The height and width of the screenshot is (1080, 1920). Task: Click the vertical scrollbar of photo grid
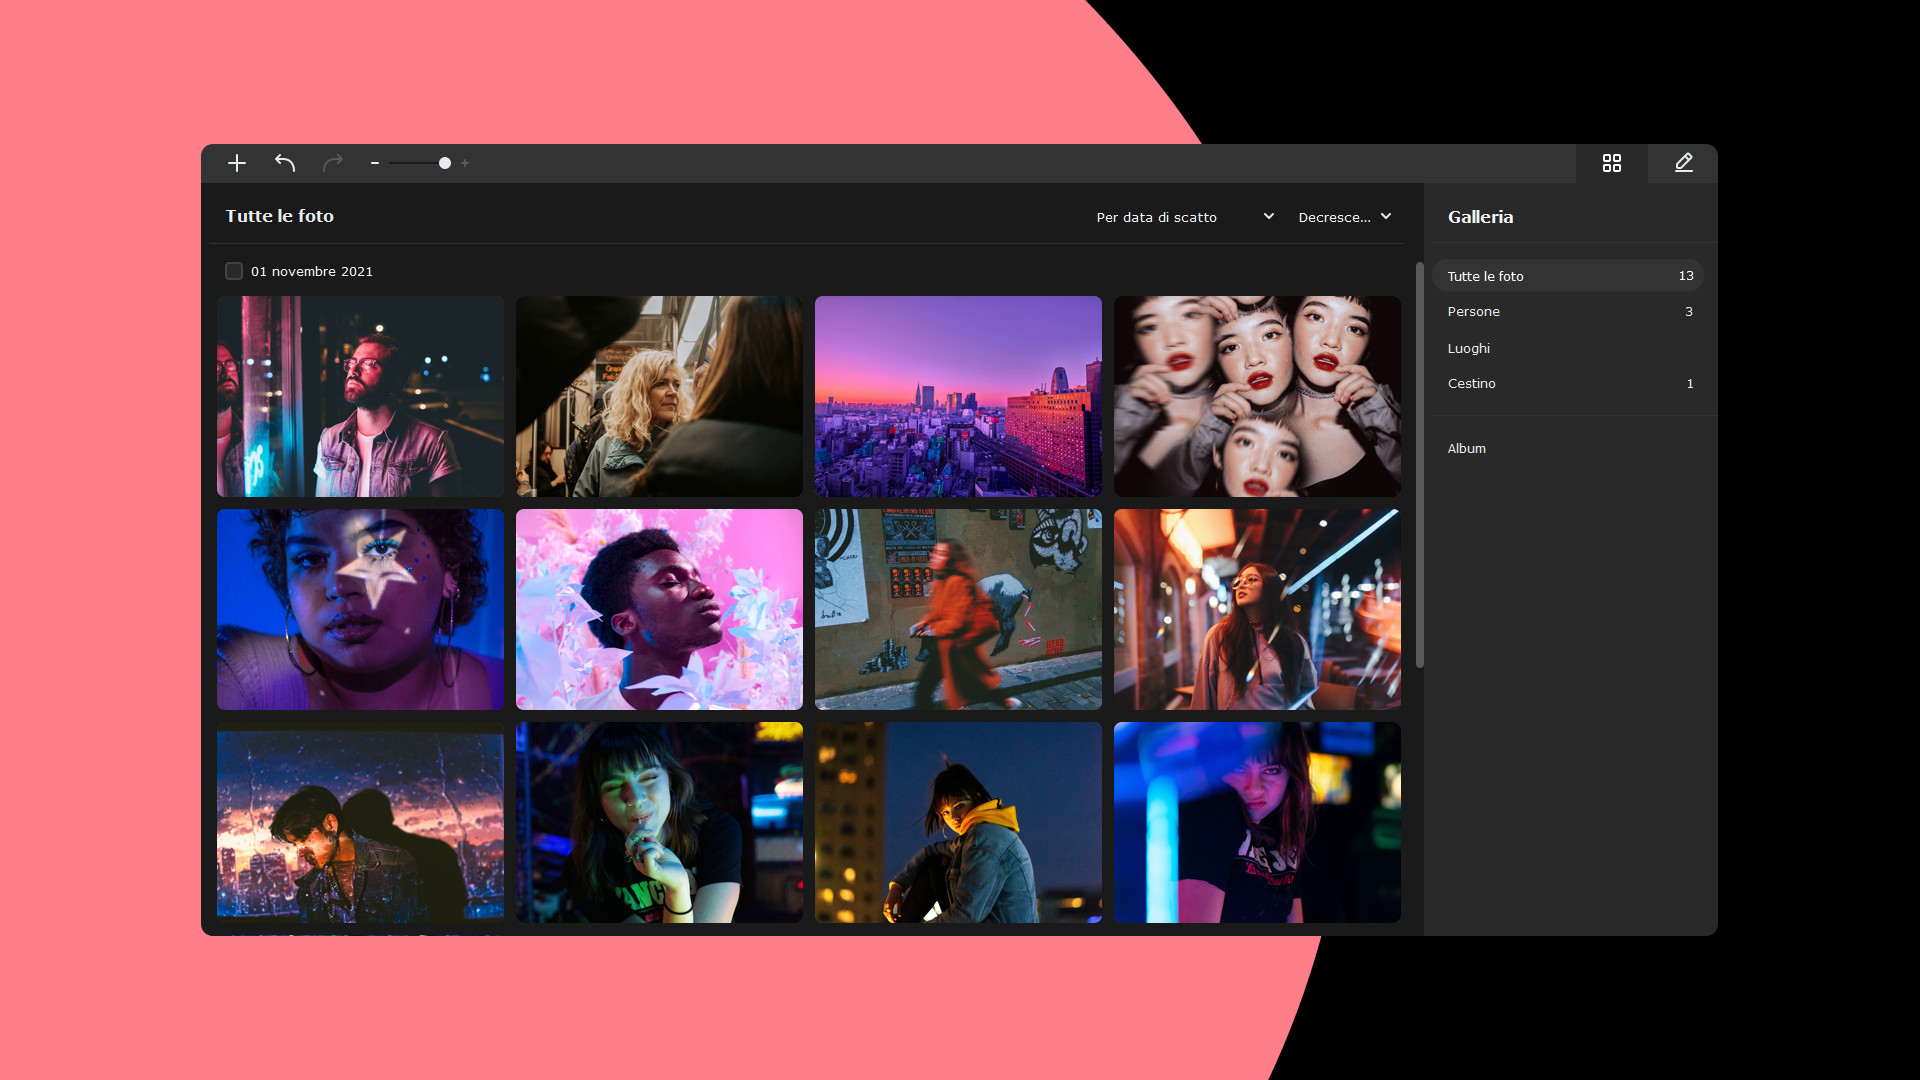click(x=1419, y=465)
